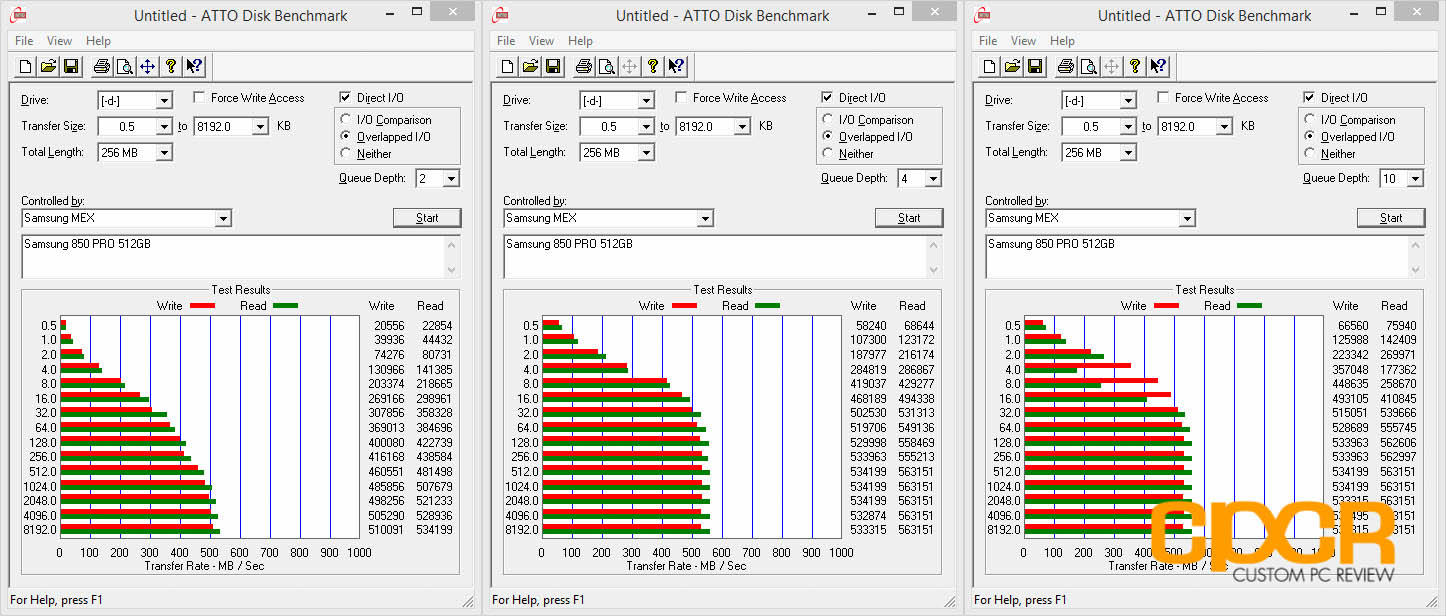Image resolution: width=1446 pixels, height=616 pixels.
Task: Open Drive dropdown in left window
Action: 164,100
